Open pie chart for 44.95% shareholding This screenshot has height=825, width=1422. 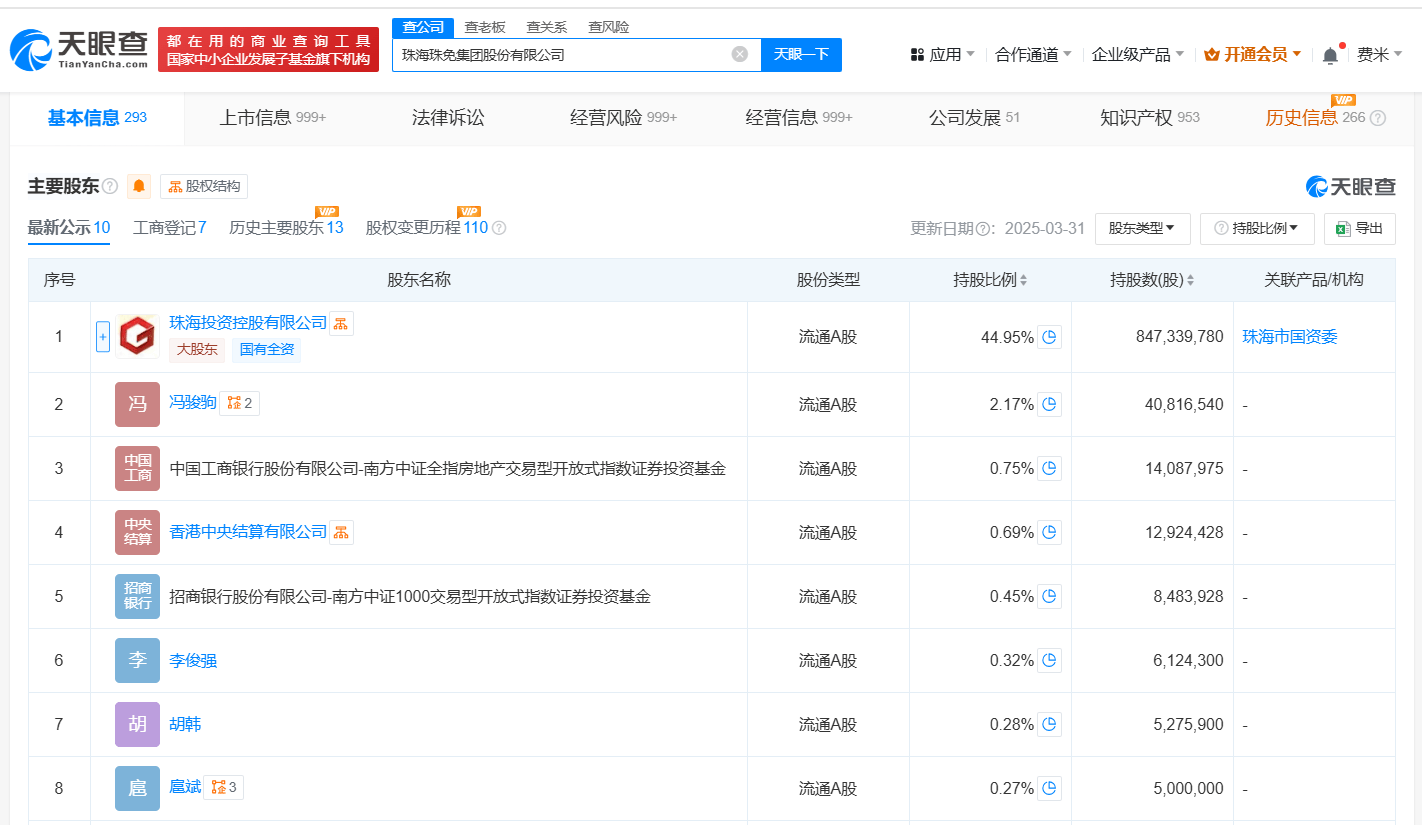(1049, 337)
